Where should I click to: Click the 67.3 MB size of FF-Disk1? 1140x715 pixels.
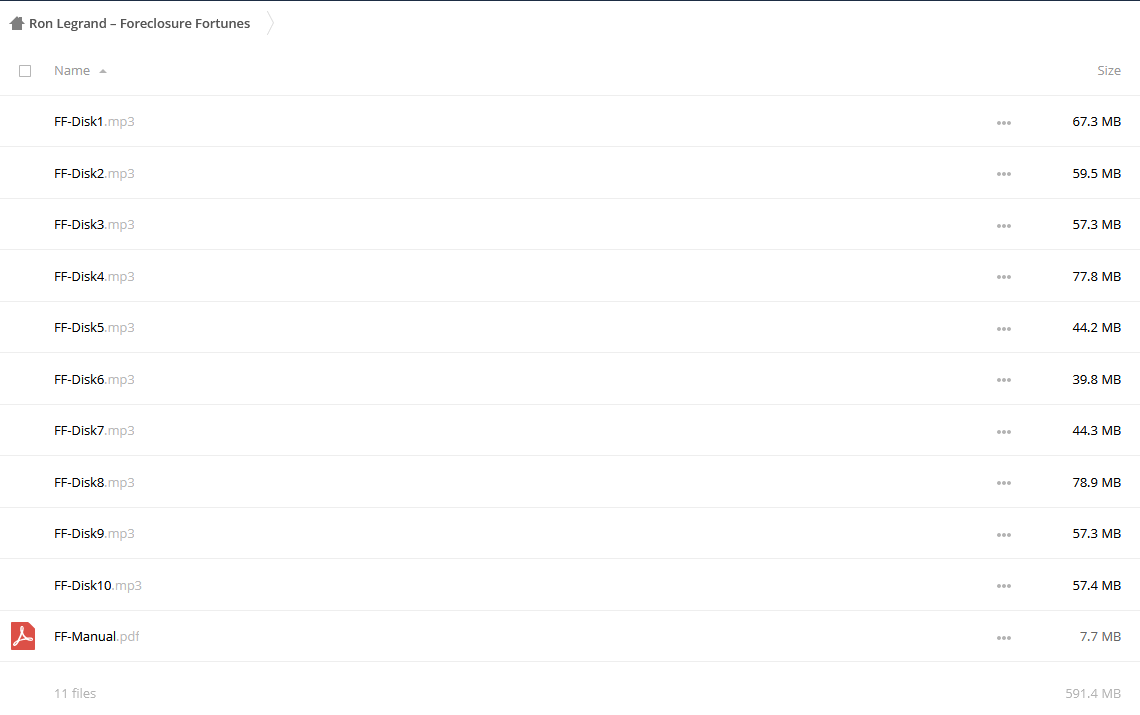[1096, 121]
